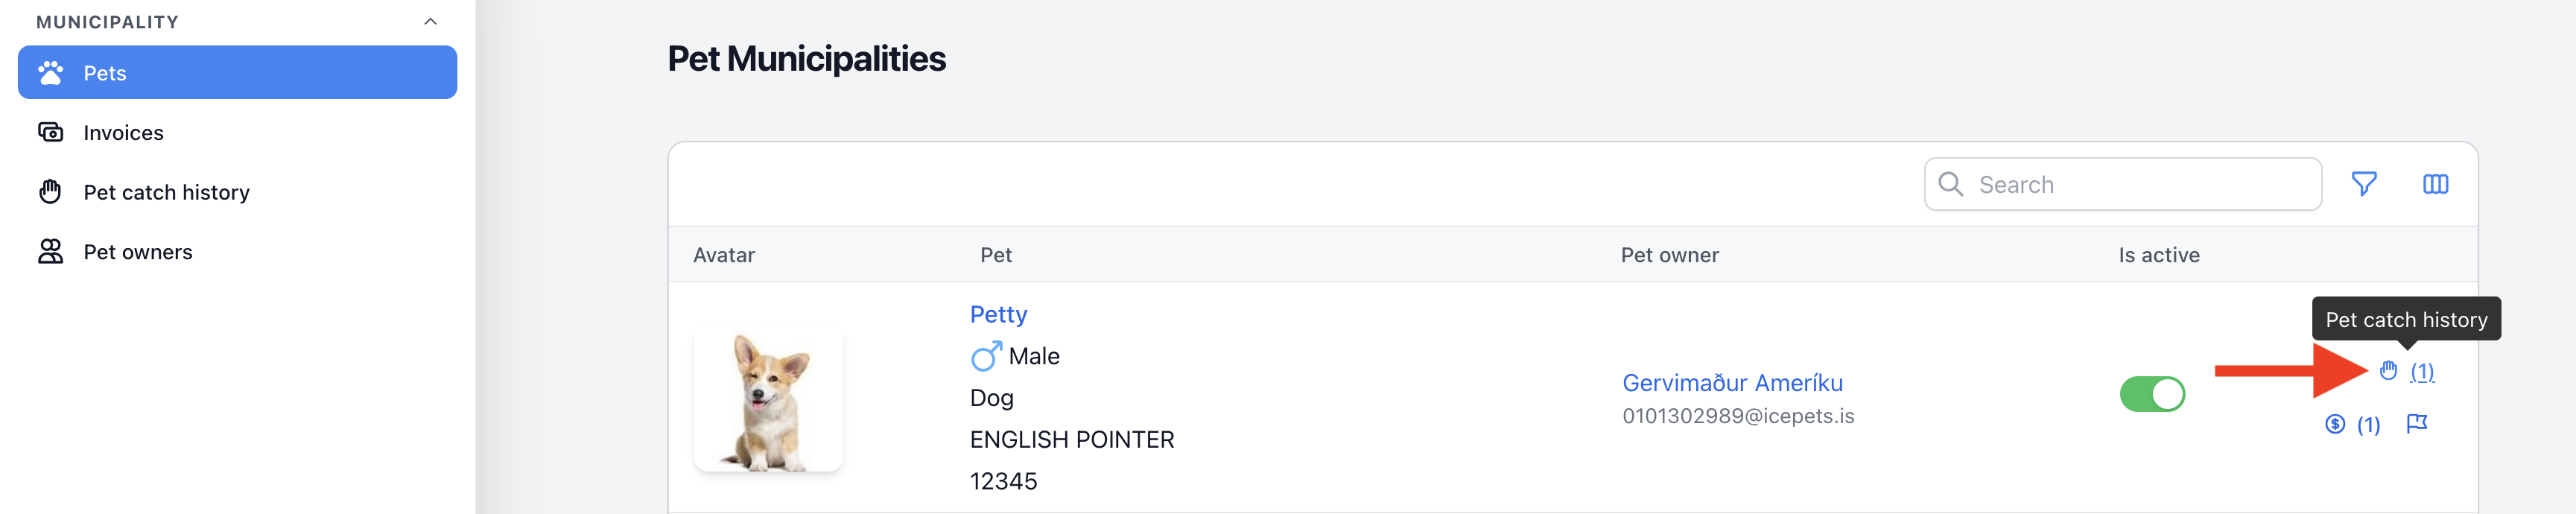This screenshot has height=514, width=2576.
Task: Click the paw icon beside Pets
Action: point(50,72)
